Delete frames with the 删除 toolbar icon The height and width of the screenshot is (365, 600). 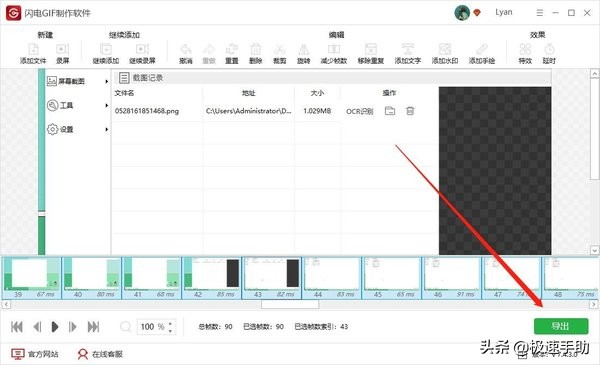[x=256, y=49]
